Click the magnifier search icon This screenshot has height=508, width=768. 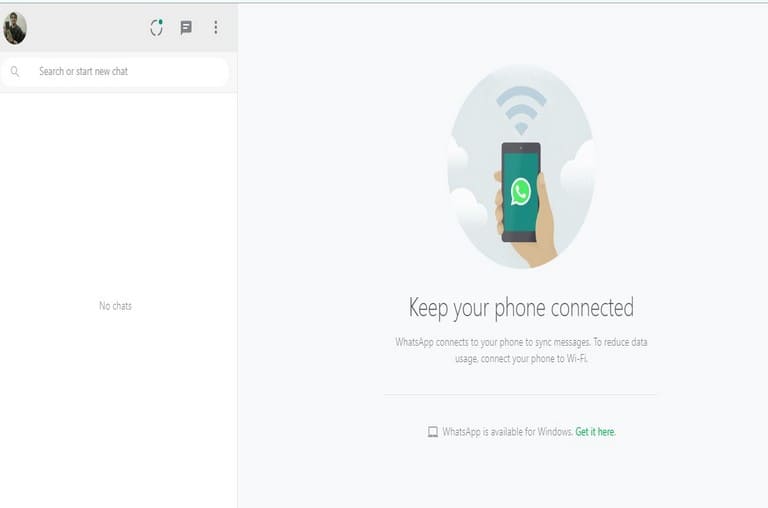[15, 72]
